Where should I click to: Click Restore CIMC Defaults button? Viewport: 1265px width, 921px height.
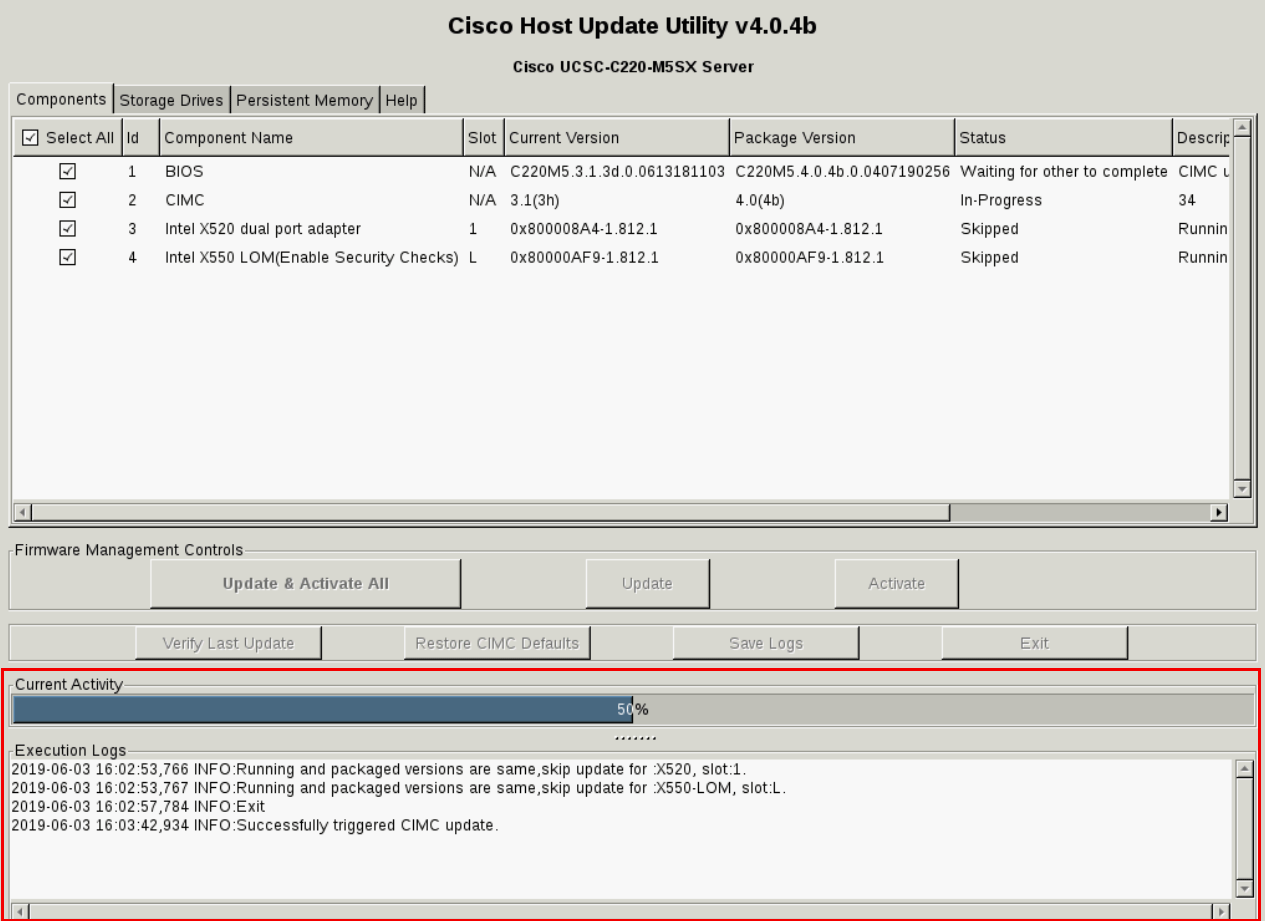pos(497,643)
